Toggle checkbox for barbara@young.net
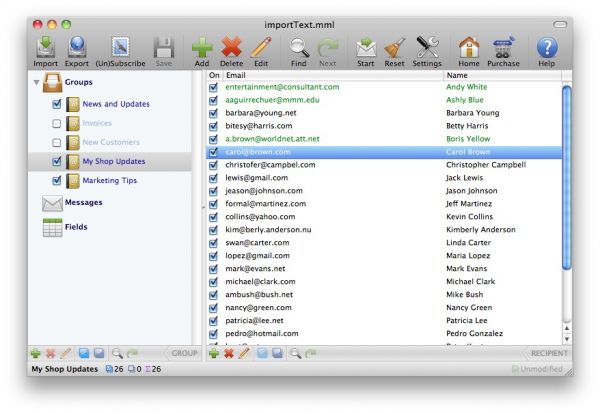 point(213,113)
